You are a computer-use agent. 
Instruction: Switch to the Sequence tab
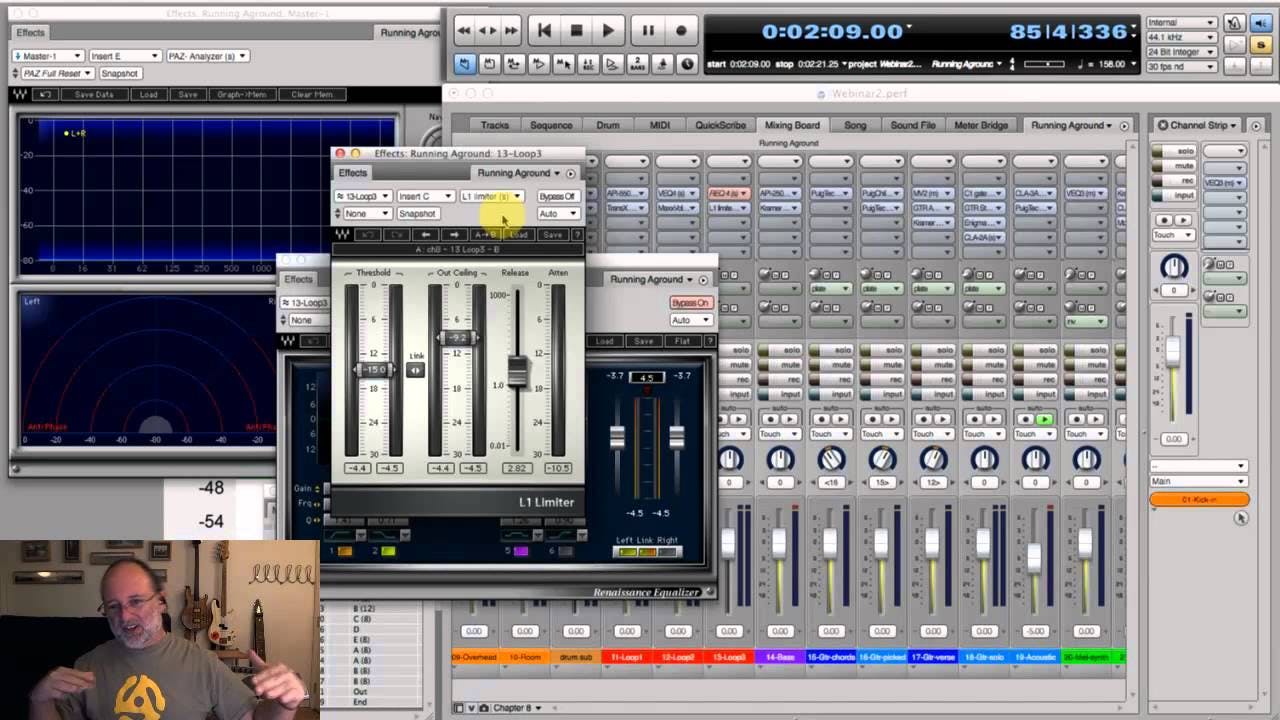click(x=551, y=125)
